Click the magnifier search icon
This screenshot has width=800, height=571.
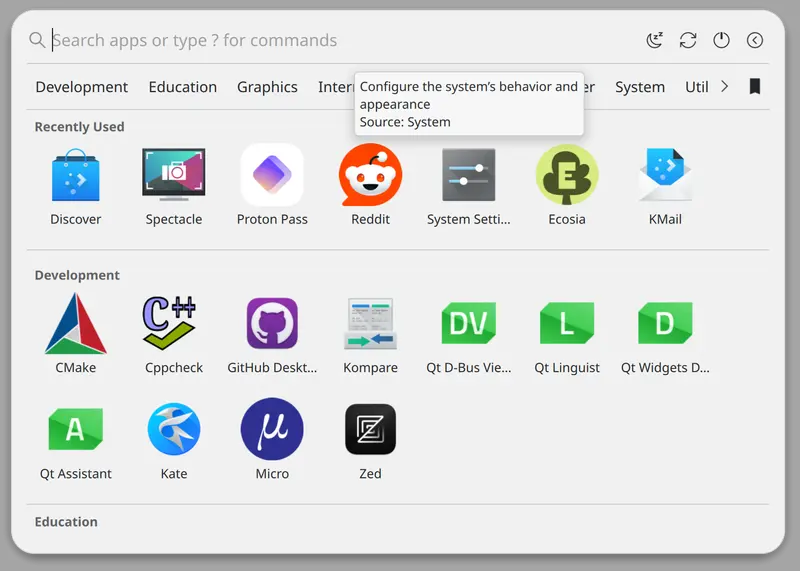pos(37,39)
